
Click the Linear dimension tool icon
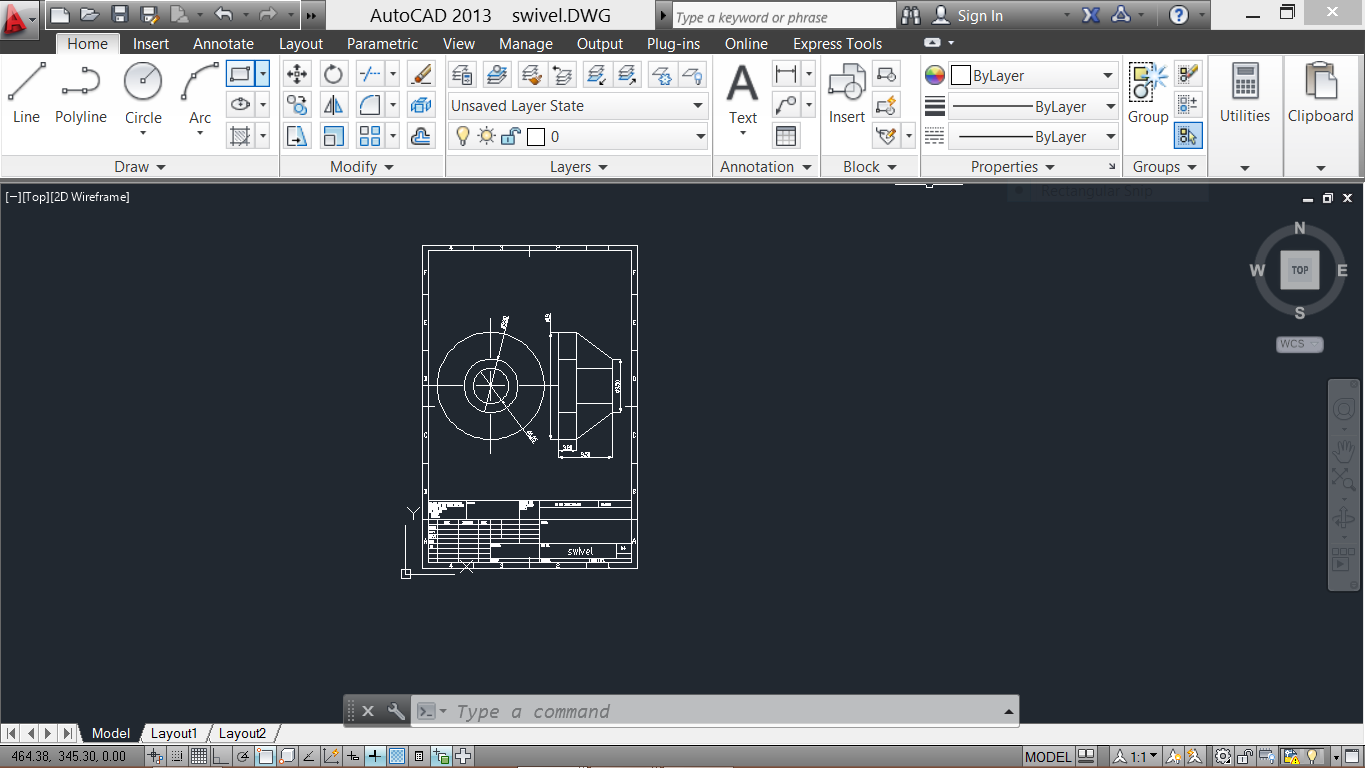point(786,74)
